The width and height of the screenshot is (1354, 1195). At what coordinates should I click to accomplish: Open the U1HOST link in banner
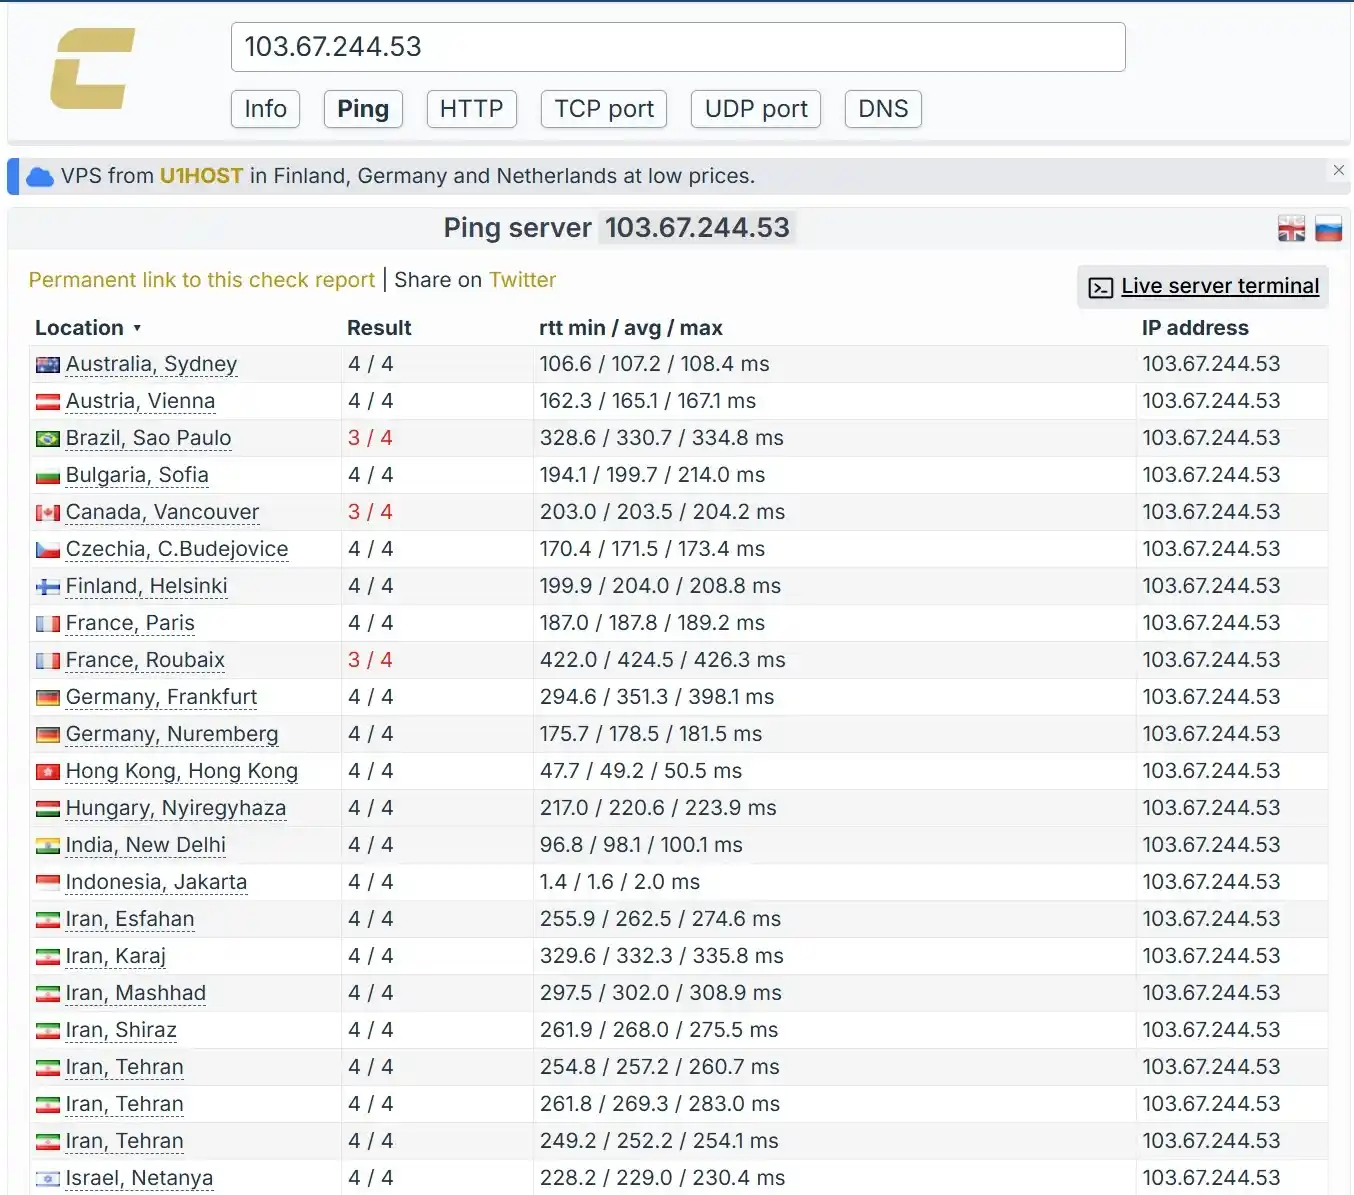201,176
